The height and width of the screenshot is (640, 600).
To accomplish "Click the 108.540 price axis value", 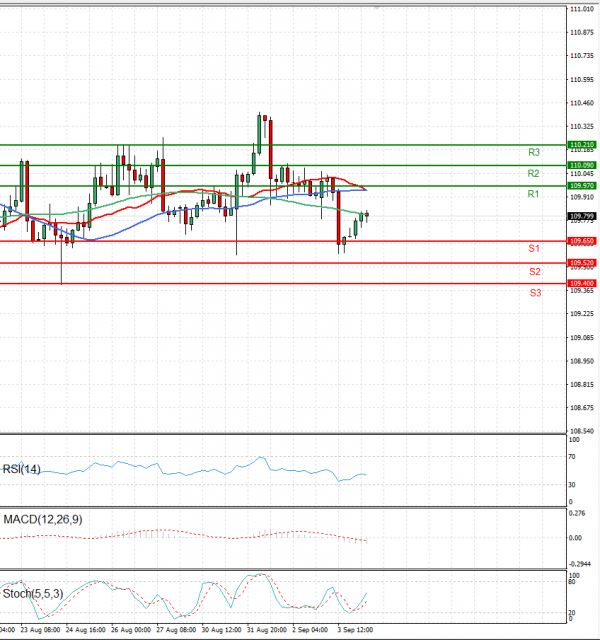I will 582,431.
